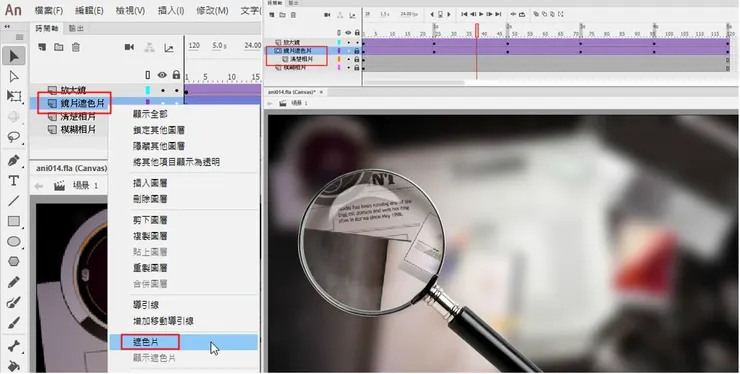Unlock the 清楚相片 layer in right timeline

(x=357, y=59)
